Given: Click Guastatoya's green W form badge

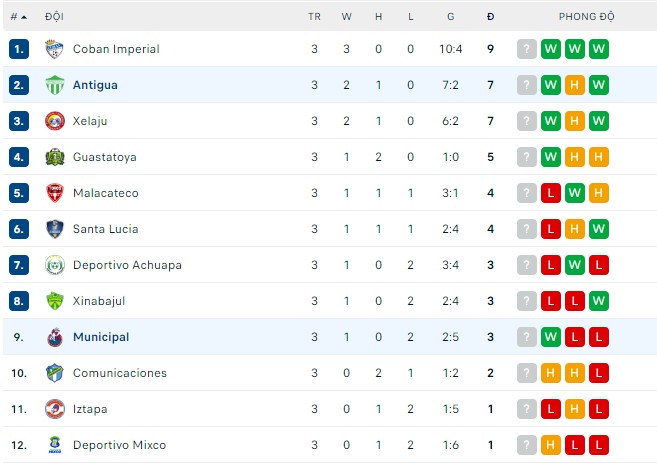Looking at the screenshot, I should pyautogui.click(x=551, y=157).
